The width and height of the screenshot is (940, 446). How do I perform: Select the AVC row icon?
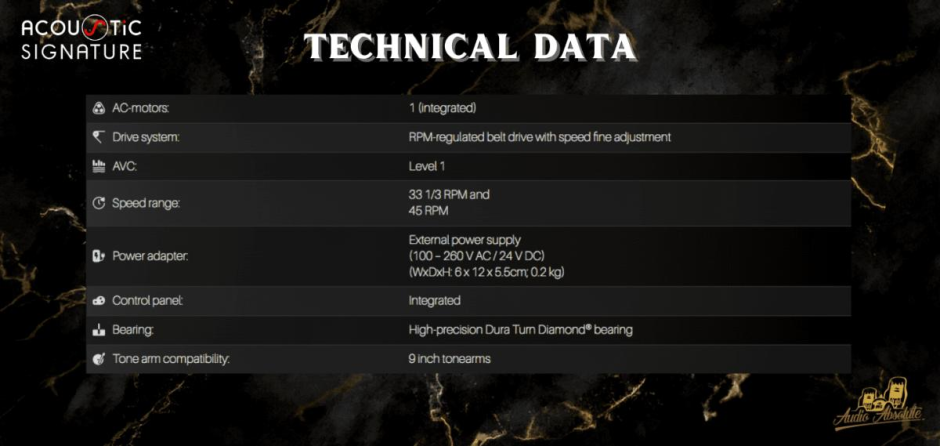(98, 166)
